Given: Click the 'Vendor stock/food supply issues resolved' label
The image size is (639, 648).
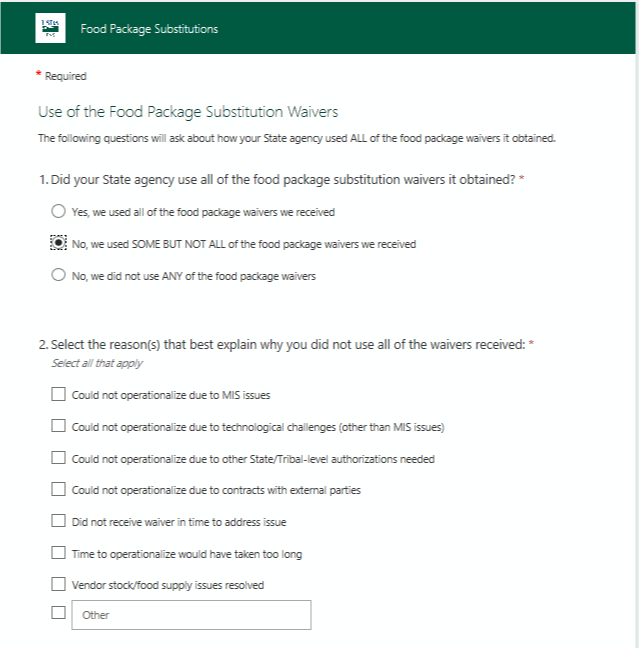Looking at the screenshot, I should pyautogui.click(x=168, y=585).
